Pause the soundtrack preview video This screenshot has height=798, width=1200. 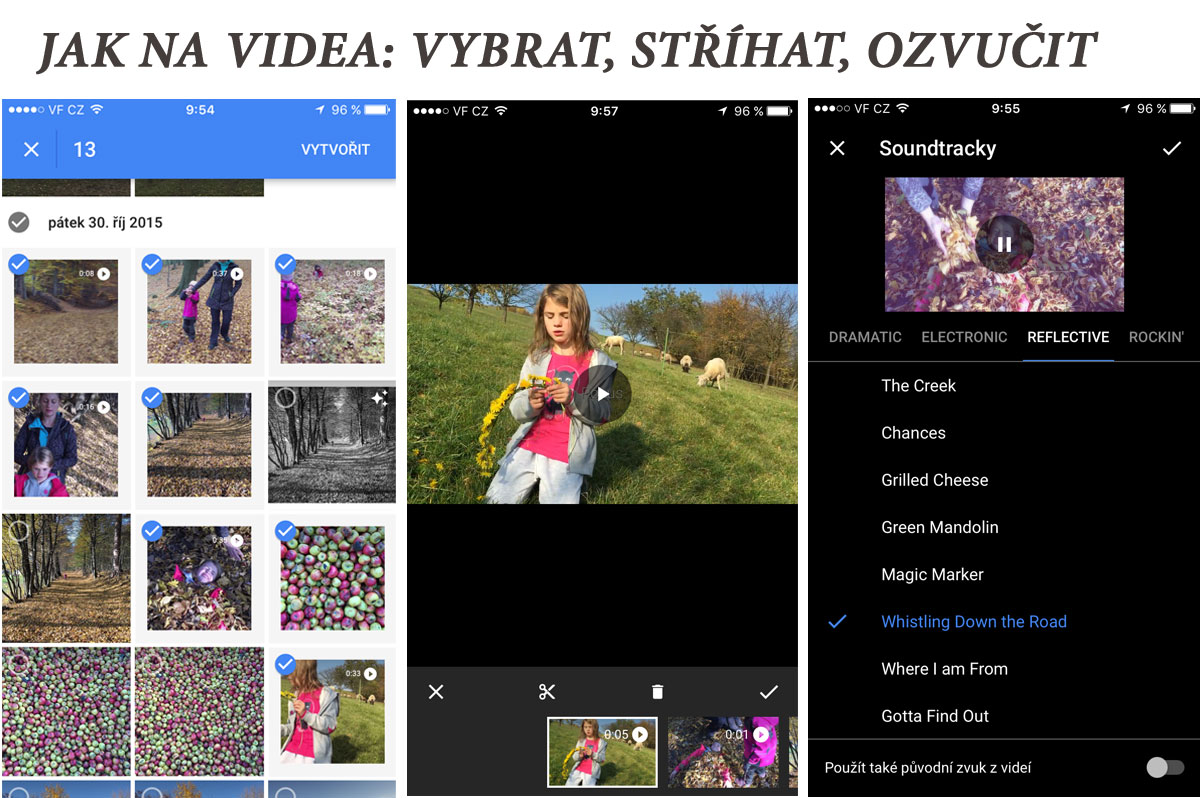pos(1004,244)
